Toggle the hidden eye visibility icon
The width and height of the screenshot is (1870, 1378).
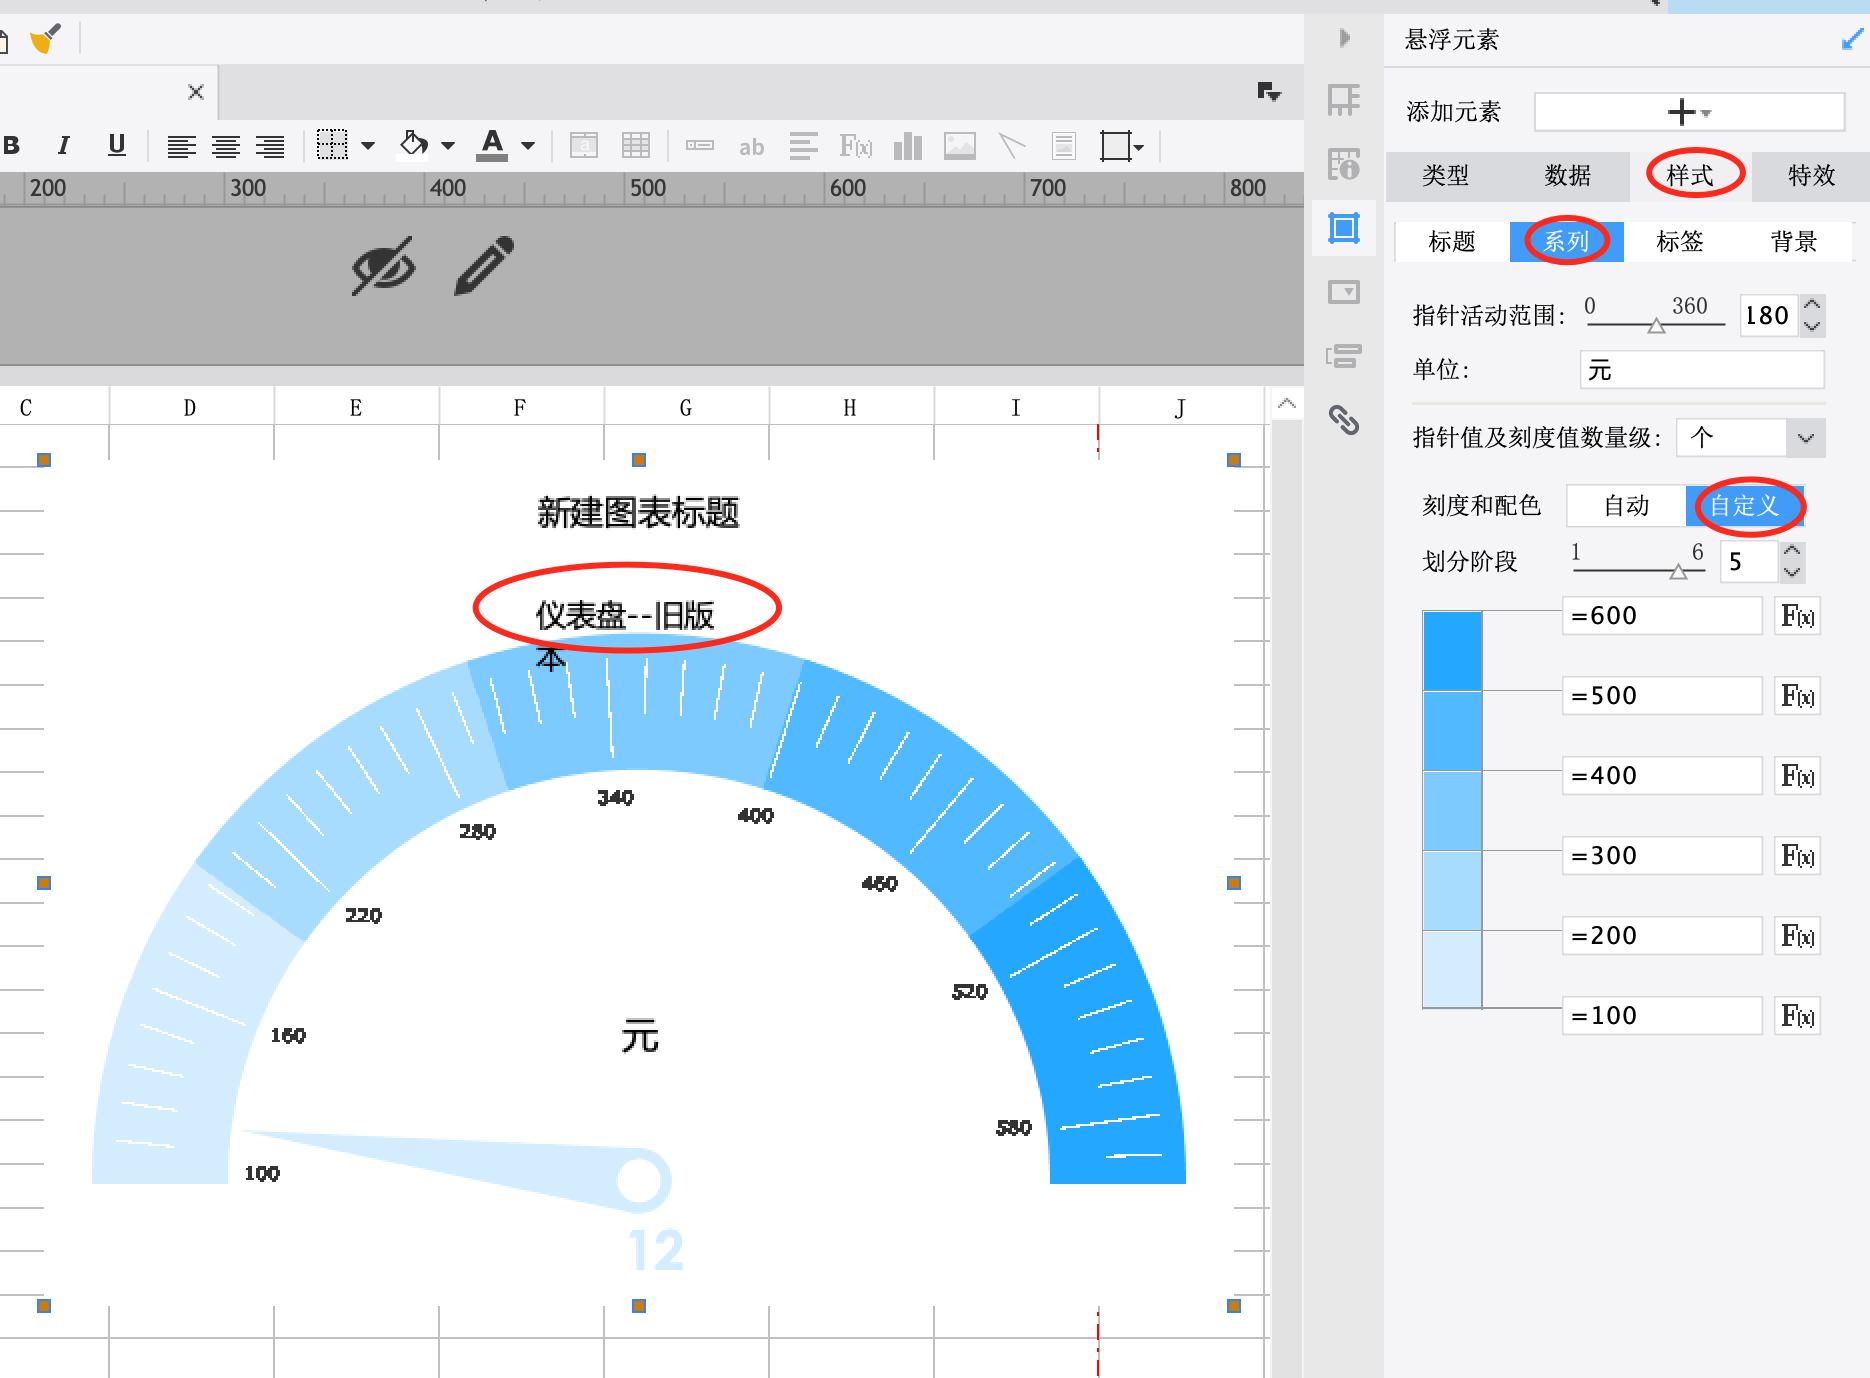[x=383, y=266]
